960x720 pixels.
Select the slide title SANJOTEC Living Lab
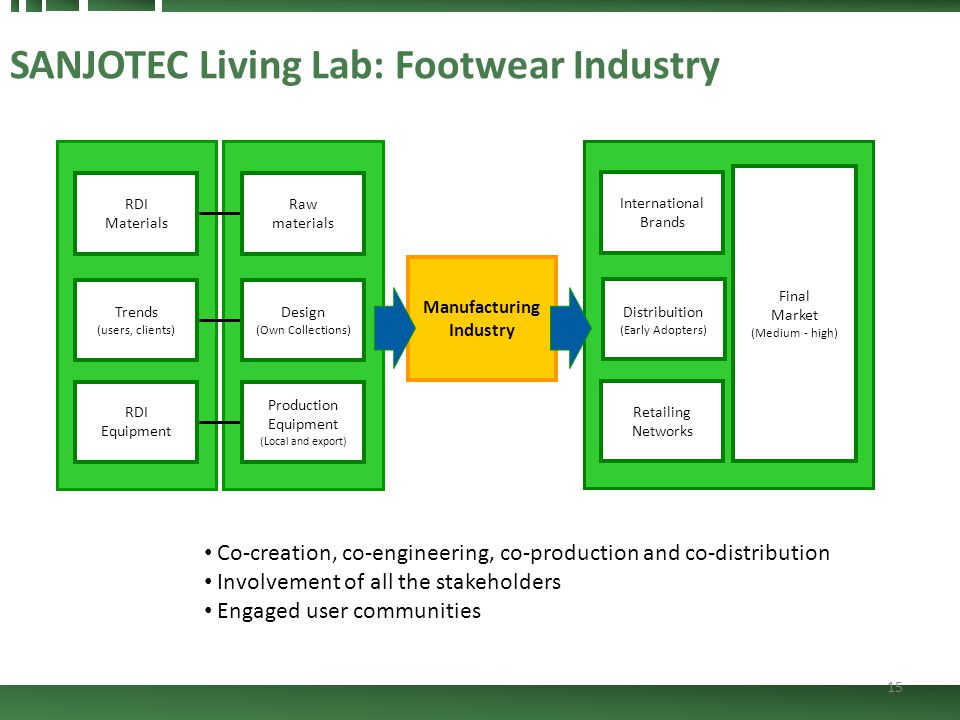pyautogui.click(x=364, y=65)
